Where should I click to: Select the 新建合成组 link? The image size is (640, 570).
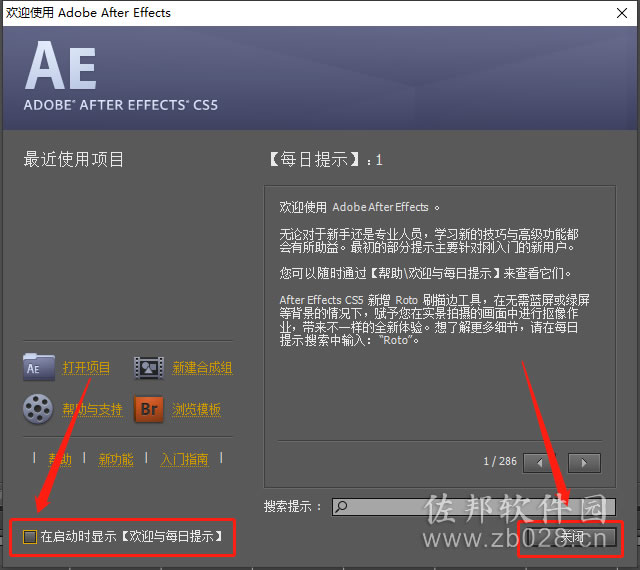pyautogui.click(x=202, y=367)
